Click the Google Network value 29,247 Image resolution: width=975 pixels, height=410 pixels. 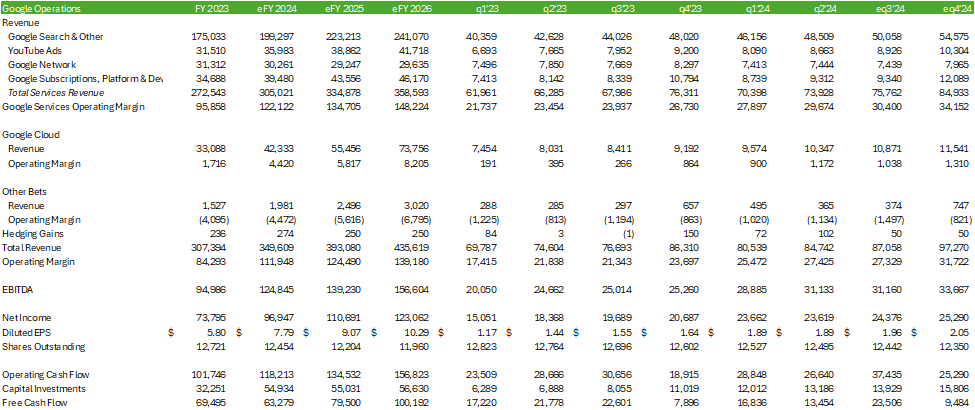click(346, 65)
